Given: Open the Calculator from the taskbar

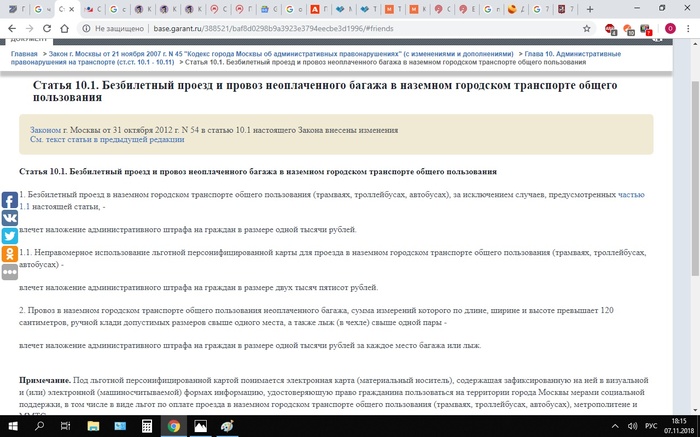Looking at the screenshot, I should click(x=146, y=426).
